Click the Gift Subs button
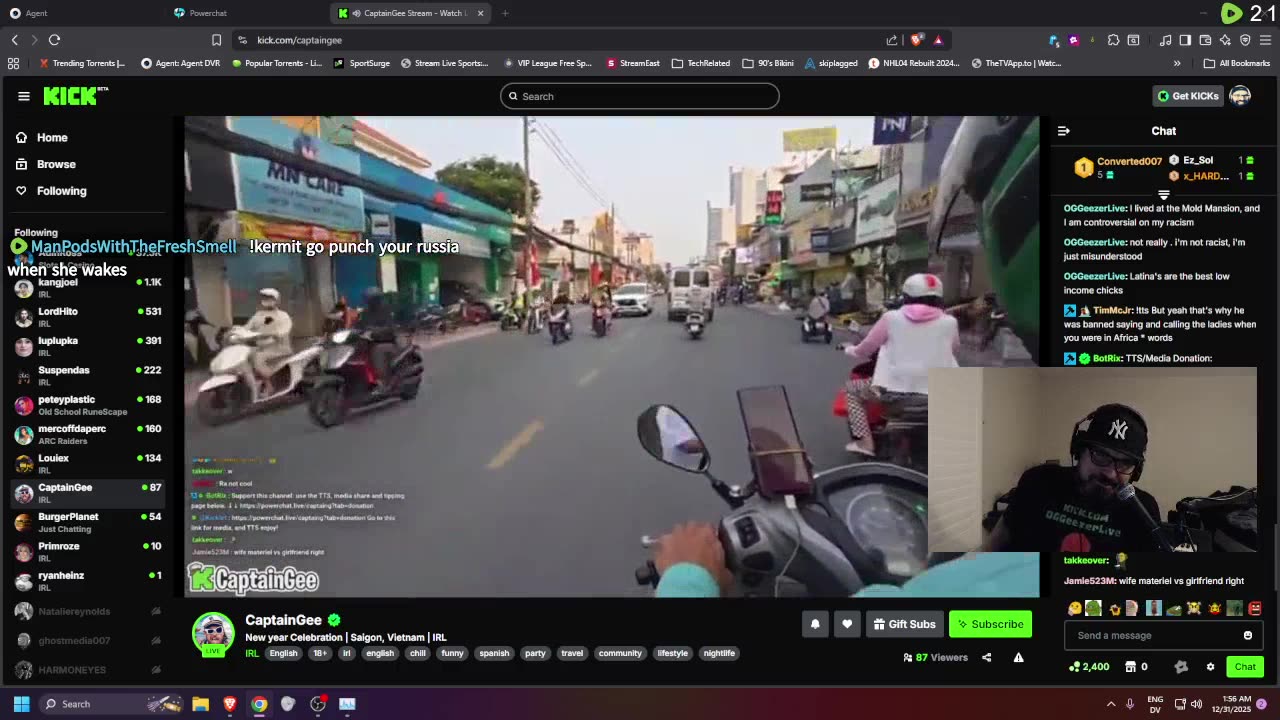This screenshot has width=1280, height=720. [904, 624]
